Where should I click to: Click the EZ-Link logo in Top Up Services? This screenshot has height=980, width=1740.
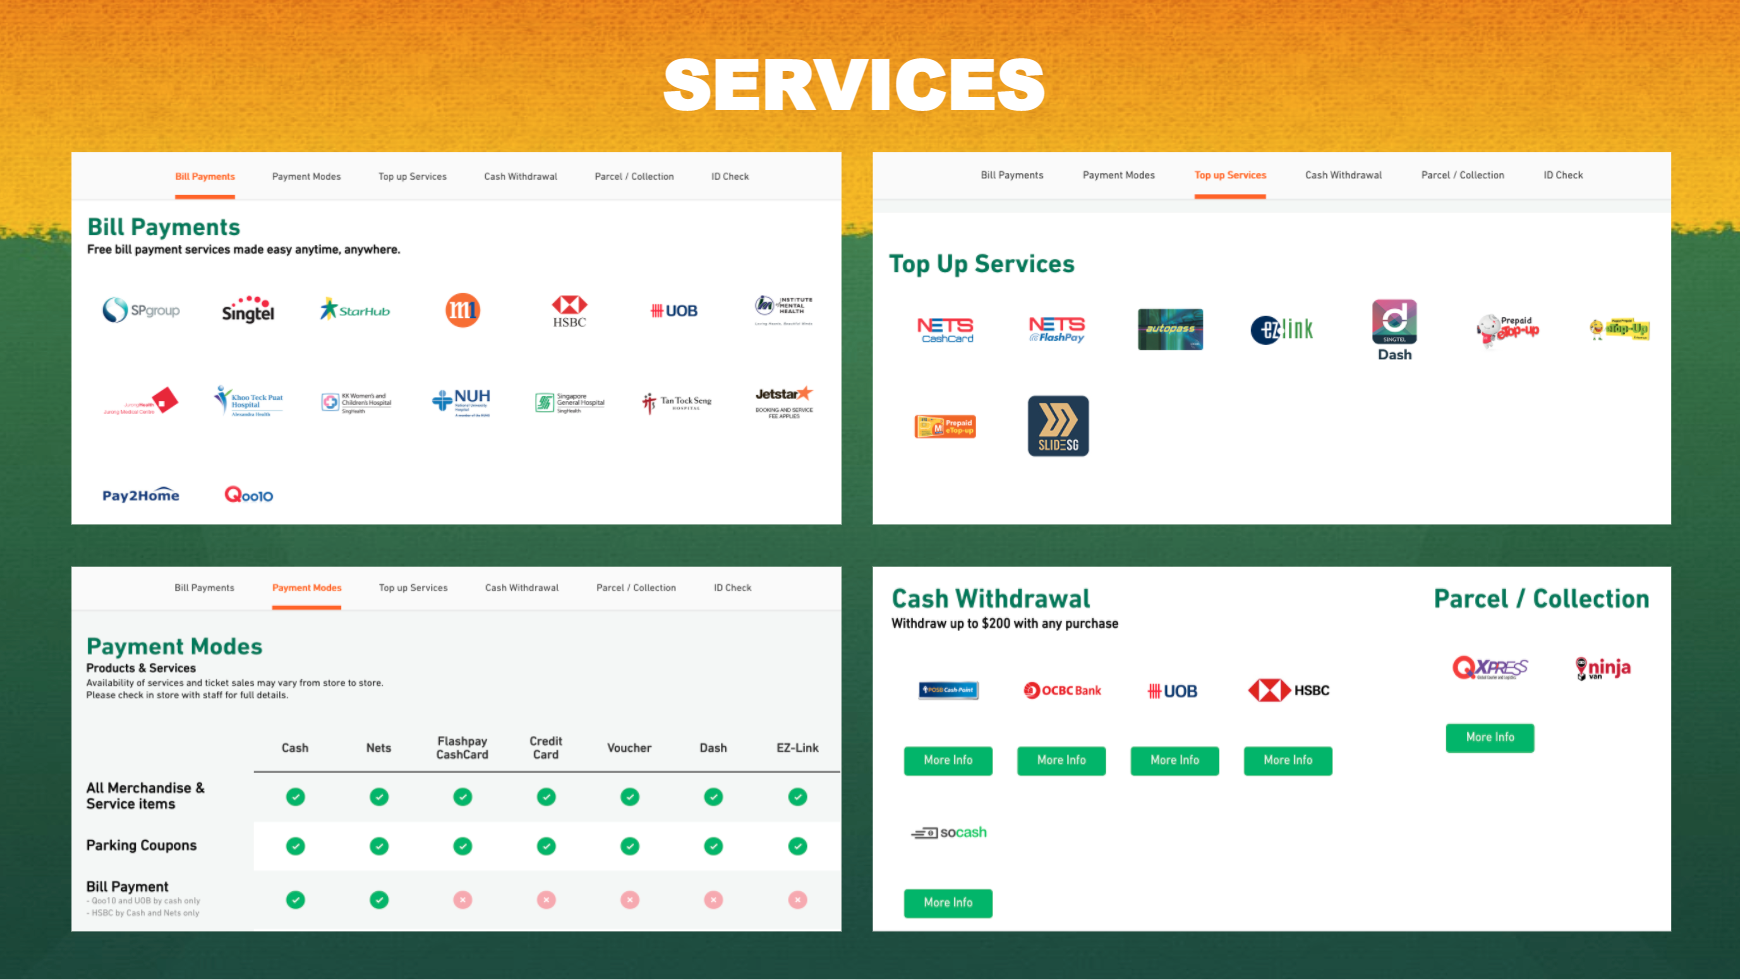pyautogui.click(x=1282, y=329)
